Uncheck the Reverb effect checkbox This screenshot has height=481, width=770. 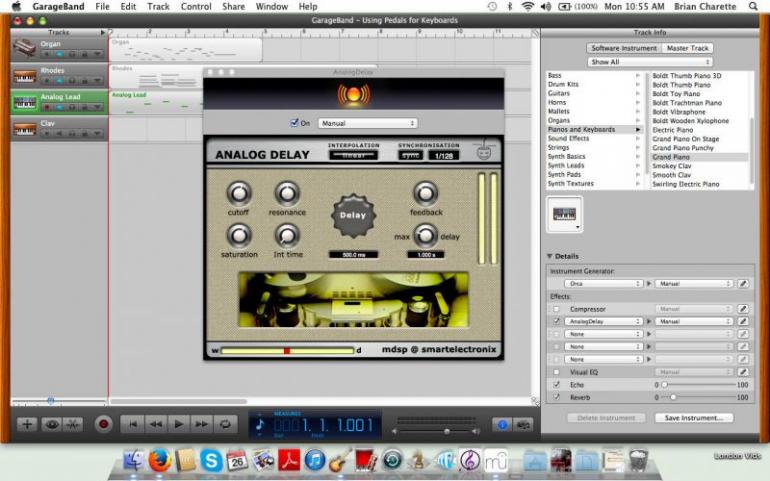[x=556, y=397]
